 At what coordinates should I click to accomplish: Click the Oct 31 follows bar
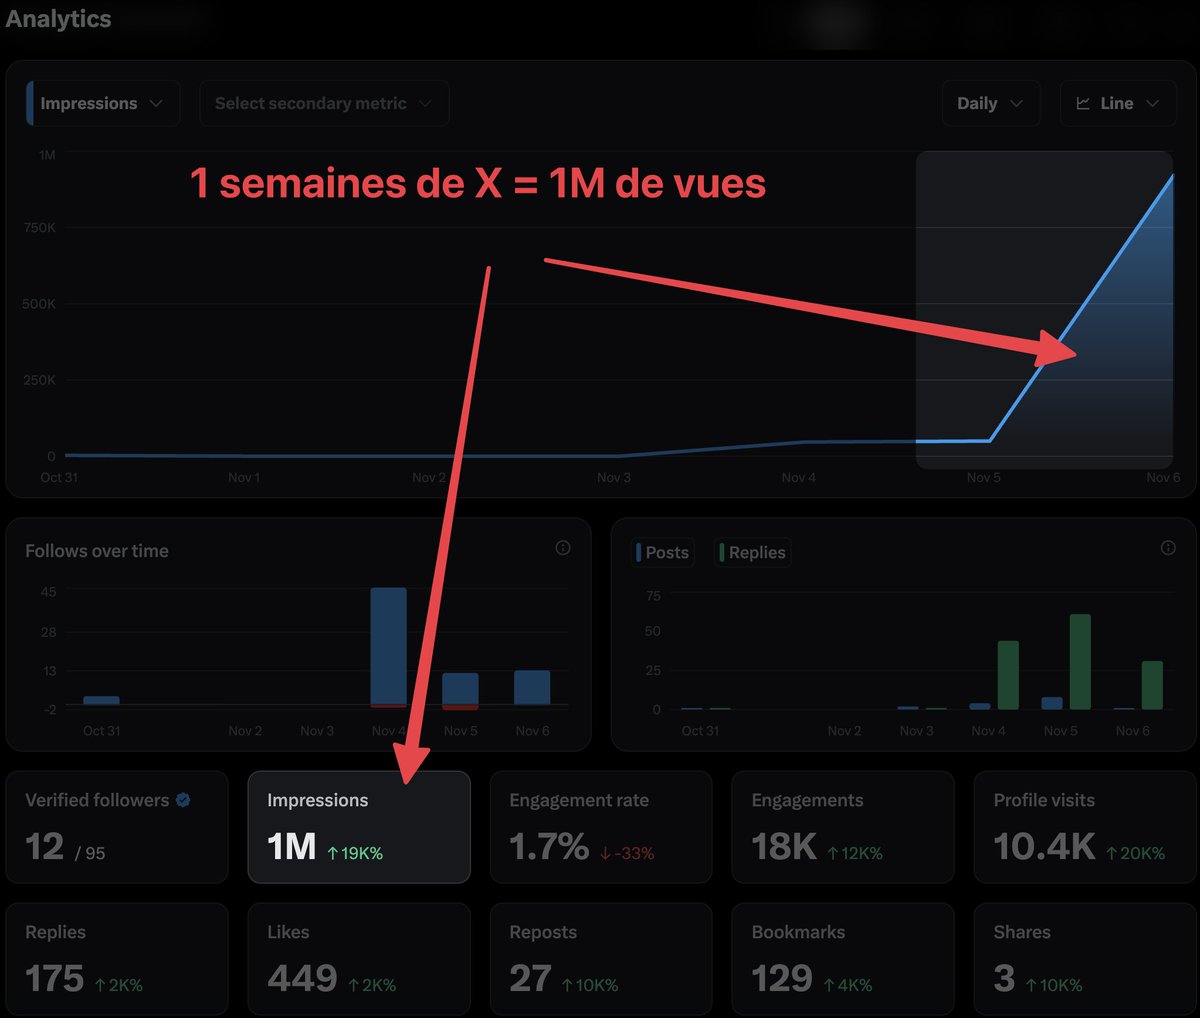coord(101,700)
